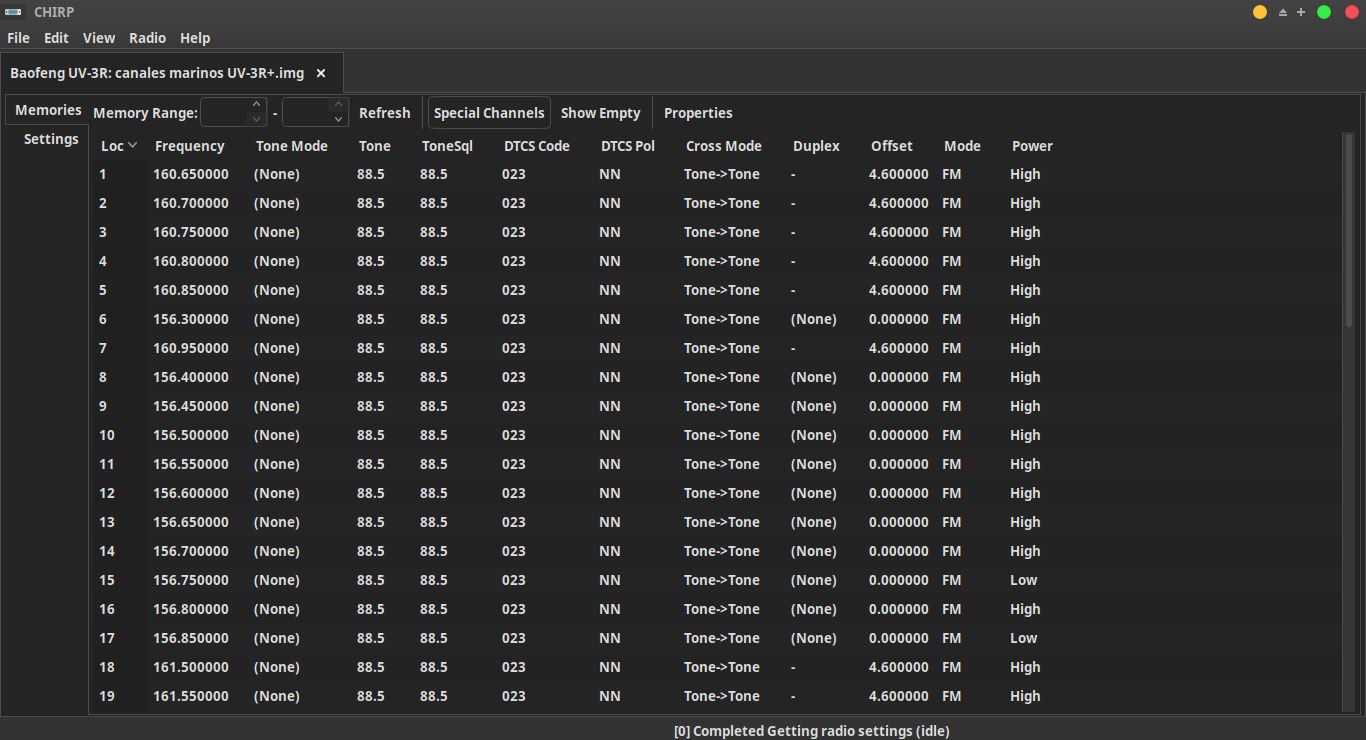This screenshot has height=740, width=1366.
Task: Click the Cross Mode column header
Action: tap(724, 146)
